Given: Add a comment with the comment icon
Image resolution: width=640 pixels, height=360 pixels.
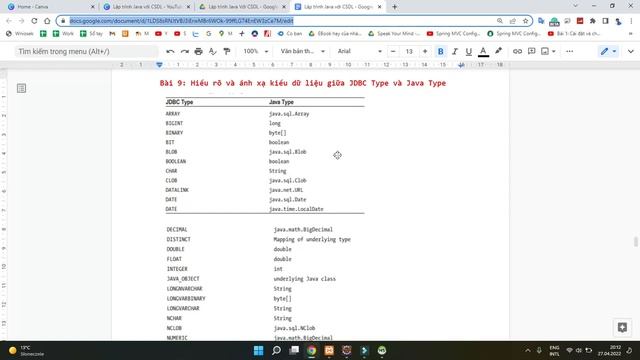Looking at the screenshot, I should click(x=531, y=51).
